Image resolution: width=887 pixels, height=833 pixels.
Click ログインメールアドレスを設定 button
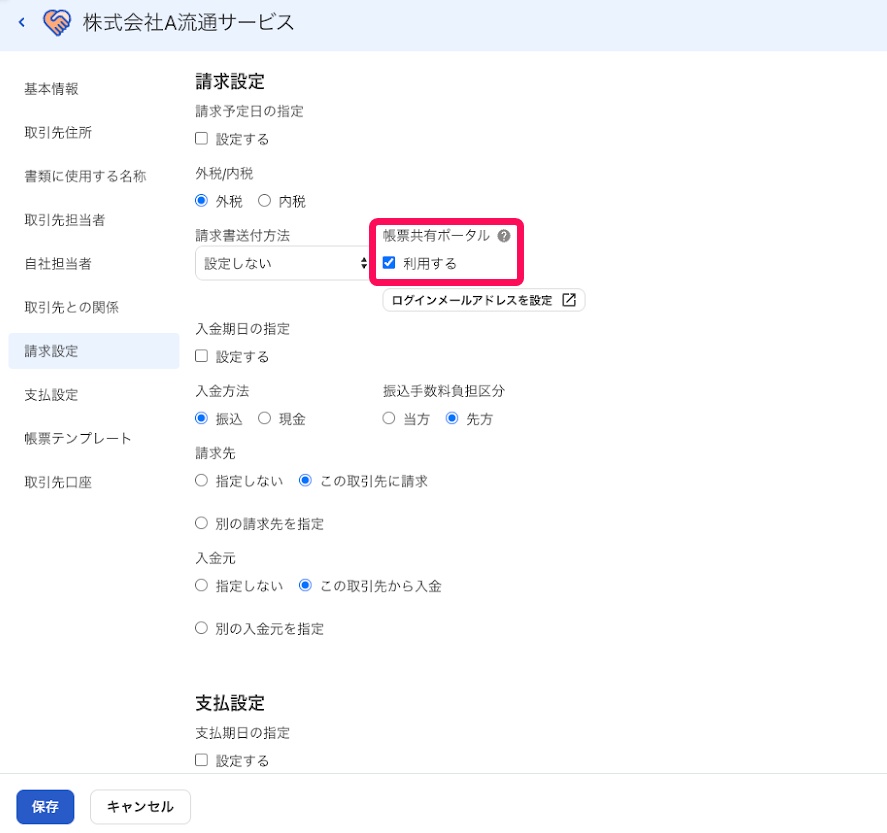pyautogui.click(x=484, y=300)
